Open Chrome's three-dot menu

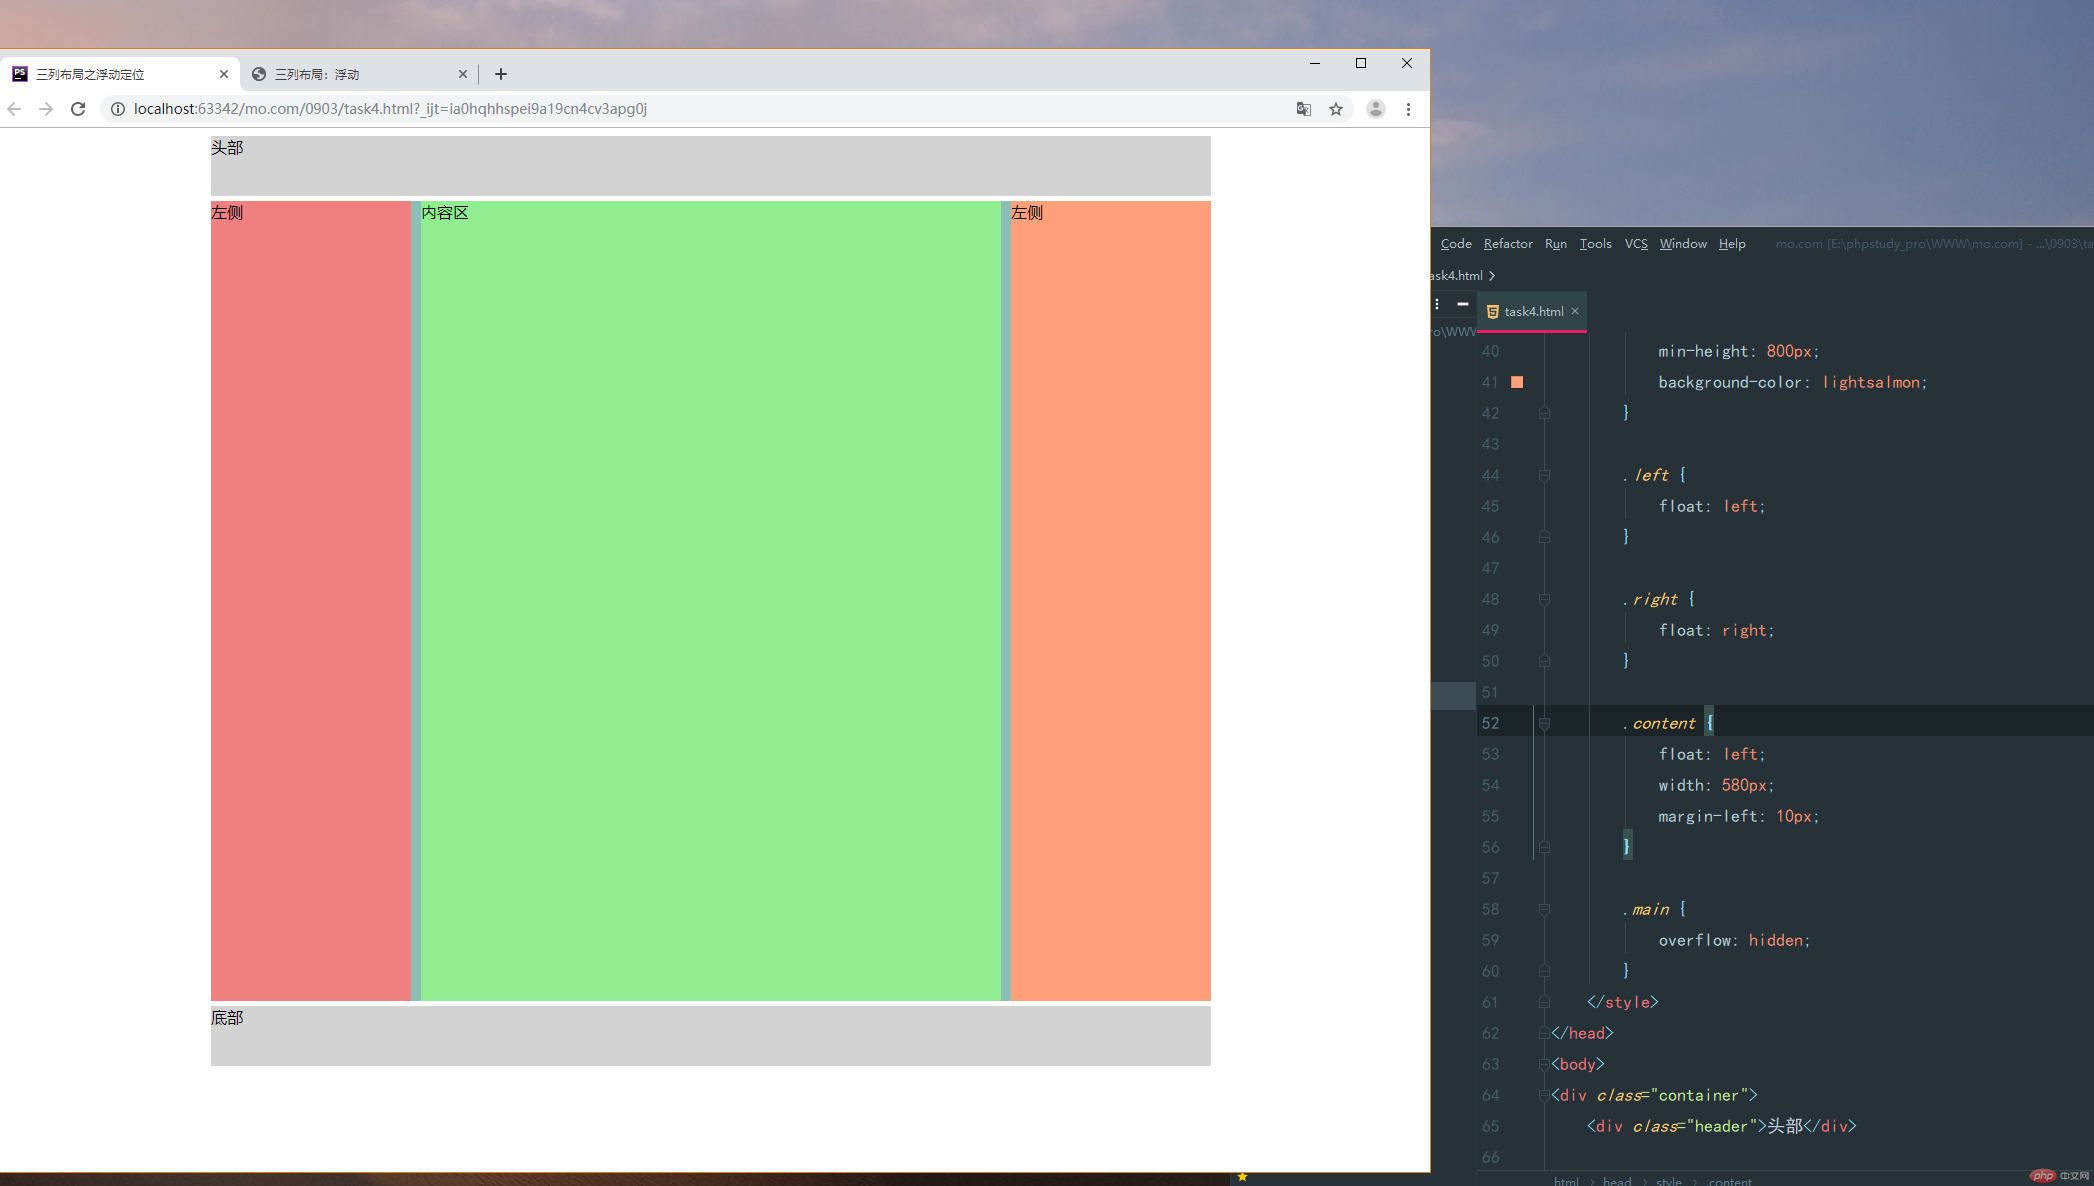[1408, 109]
